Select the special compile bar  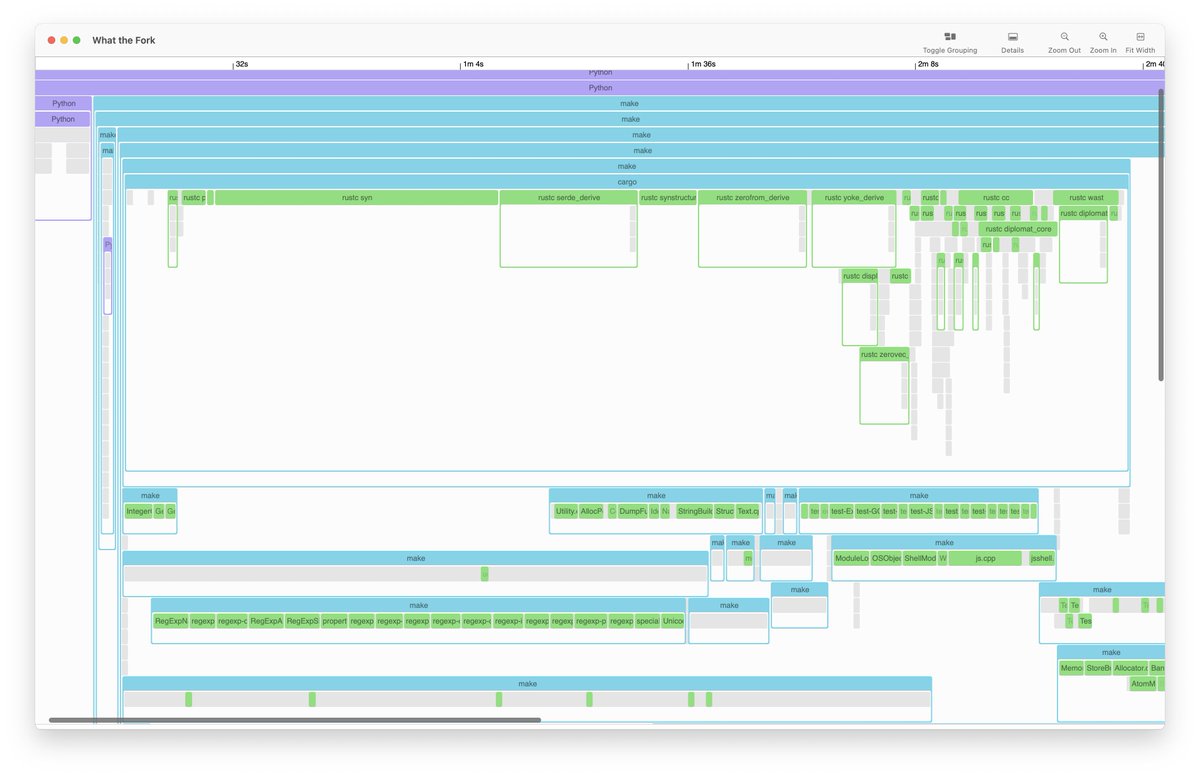(x=647, y=620)
